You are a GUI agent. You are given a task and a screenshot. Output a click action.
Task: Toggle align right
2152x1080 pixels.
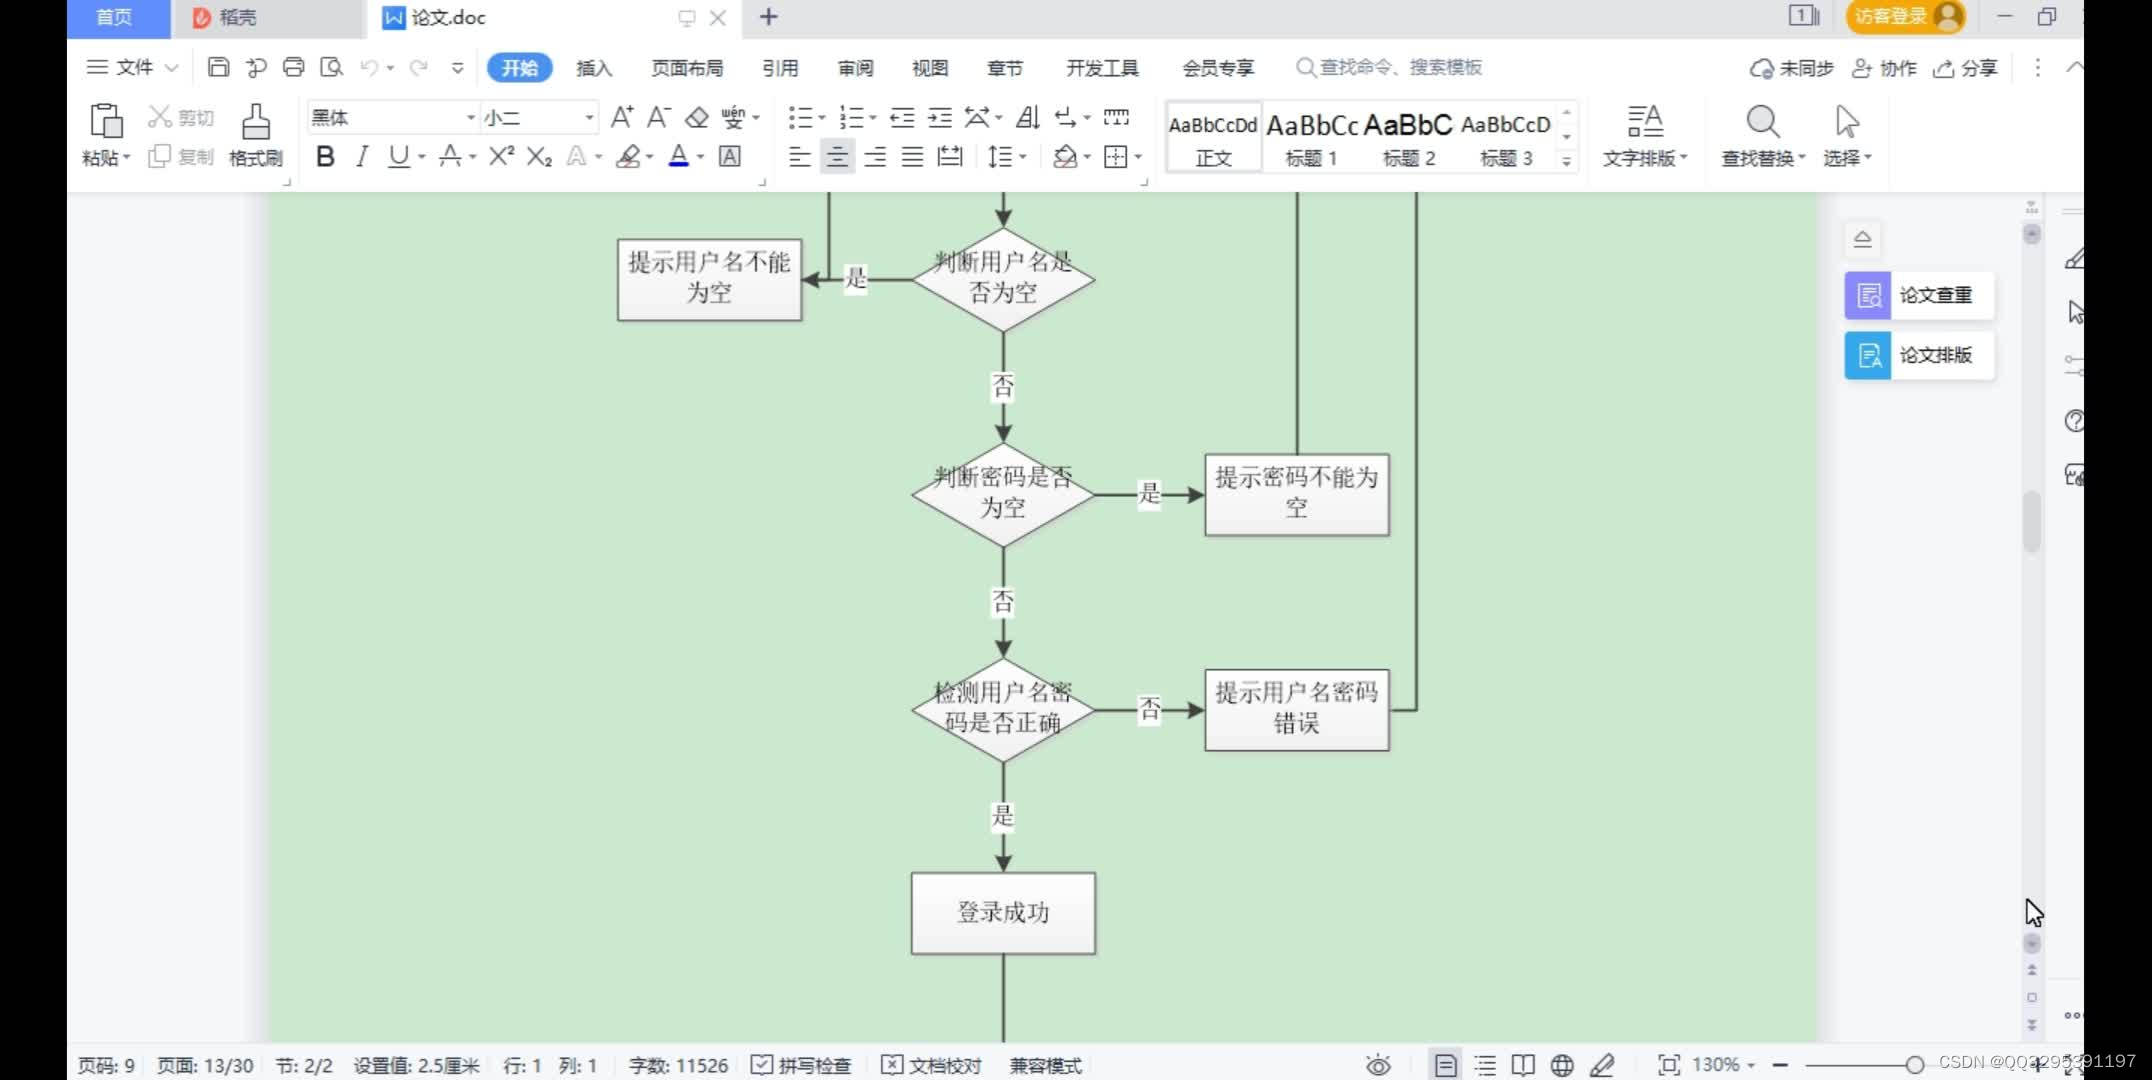click(875, 156)
